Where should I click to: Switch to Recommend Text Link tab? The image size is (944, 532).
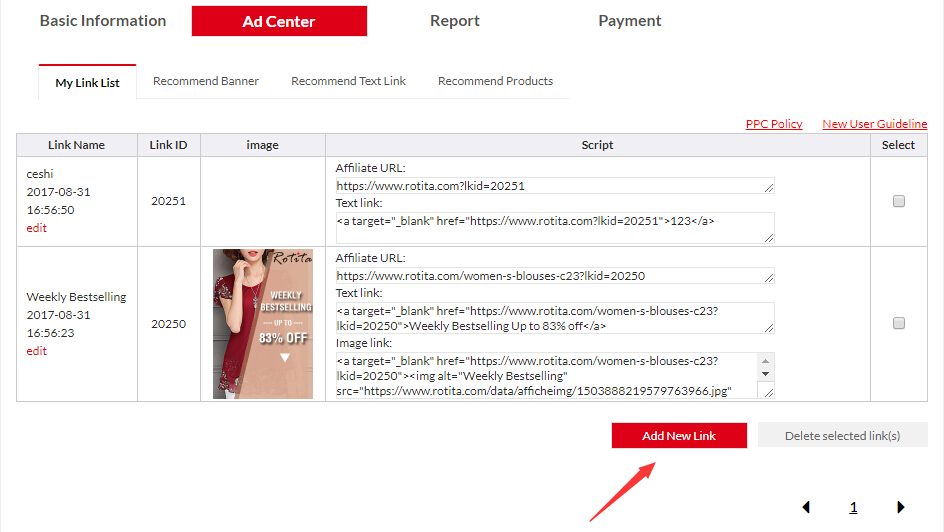[x=349, y=81]
